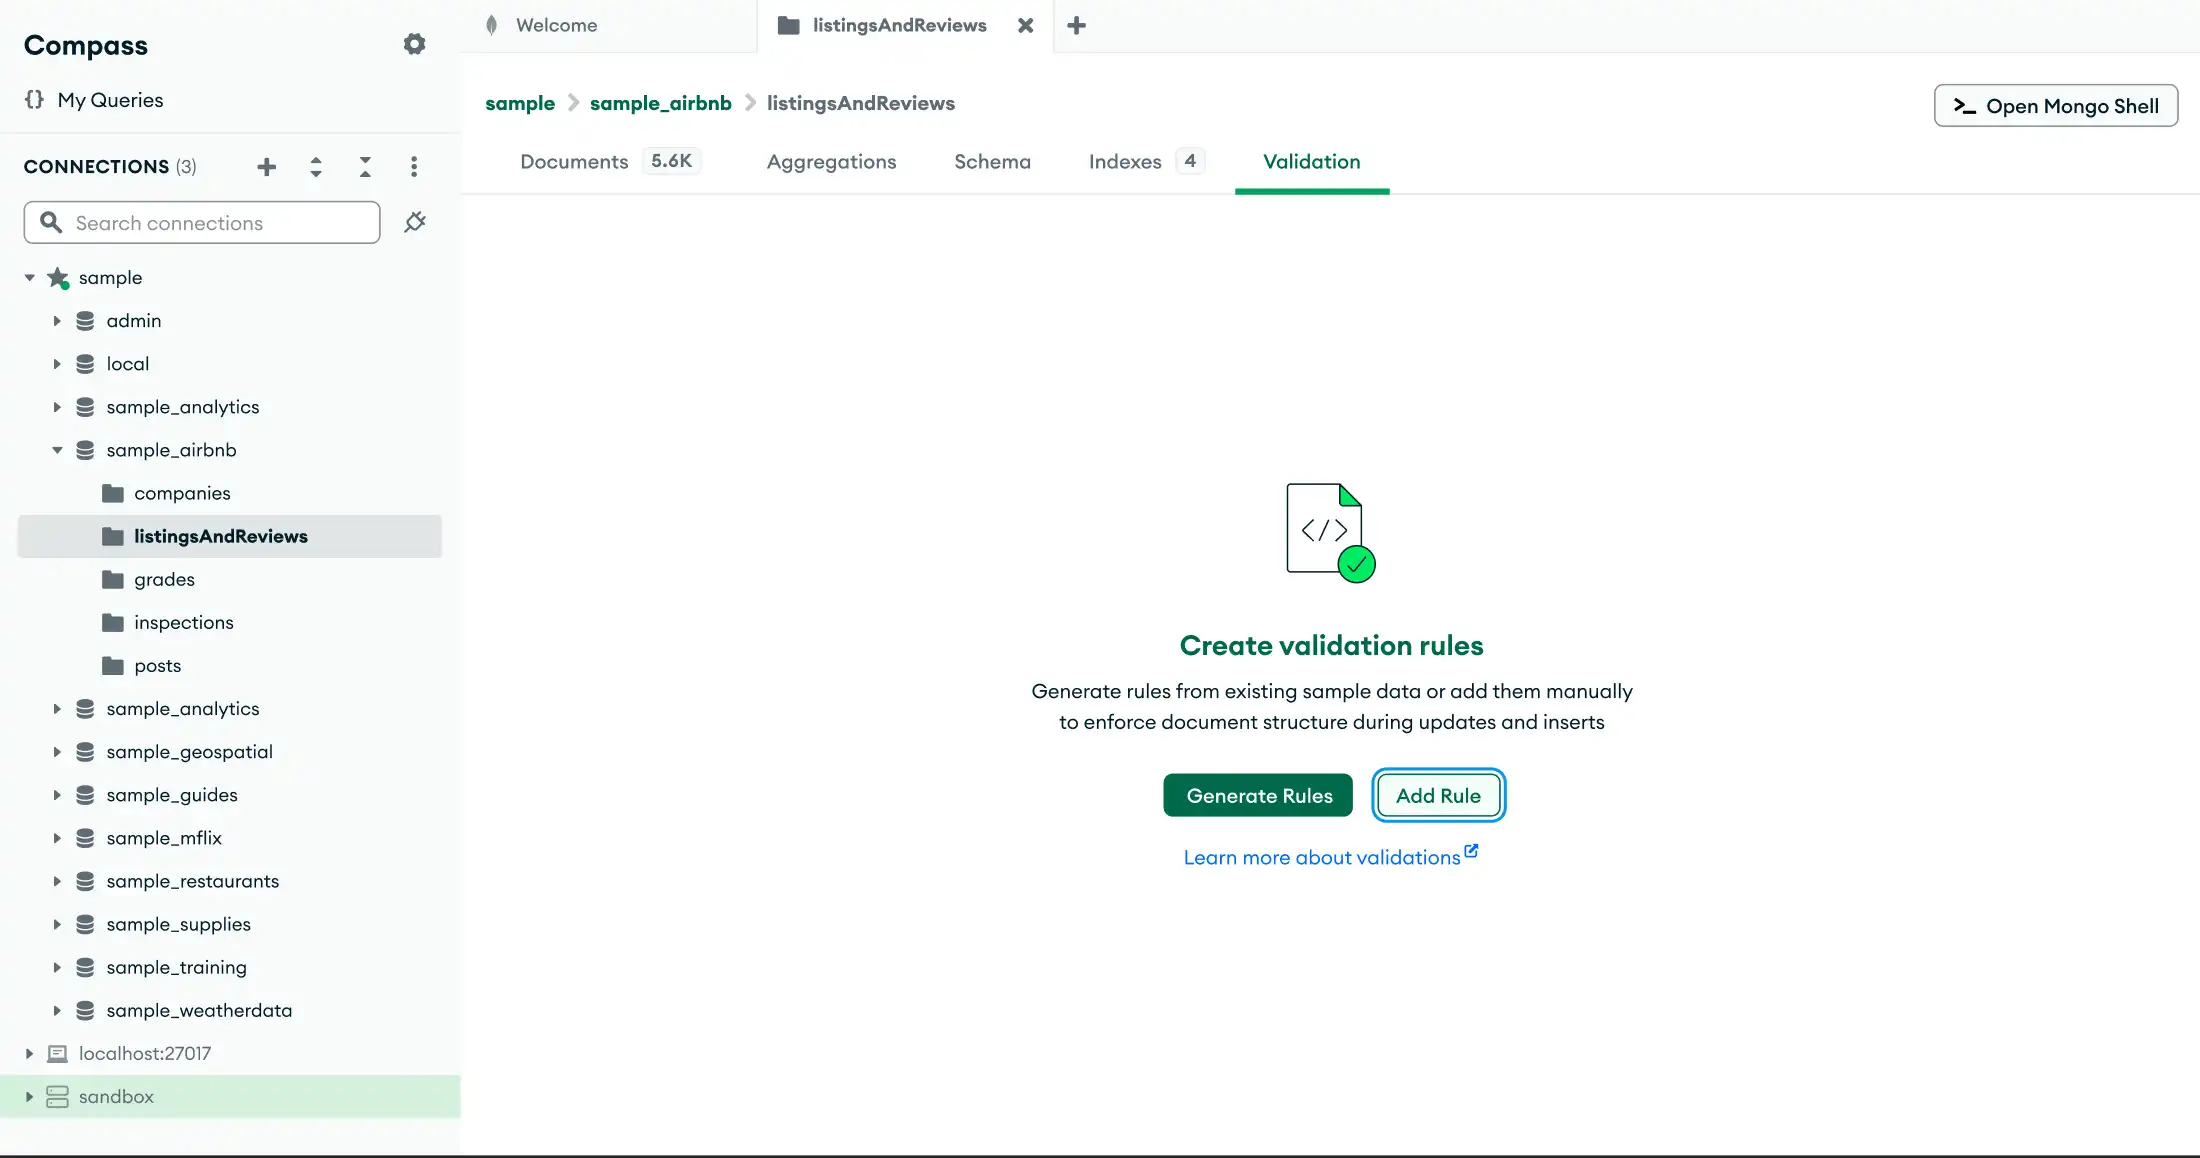Click the Generate Rules button

click(x=1257, y=795)
